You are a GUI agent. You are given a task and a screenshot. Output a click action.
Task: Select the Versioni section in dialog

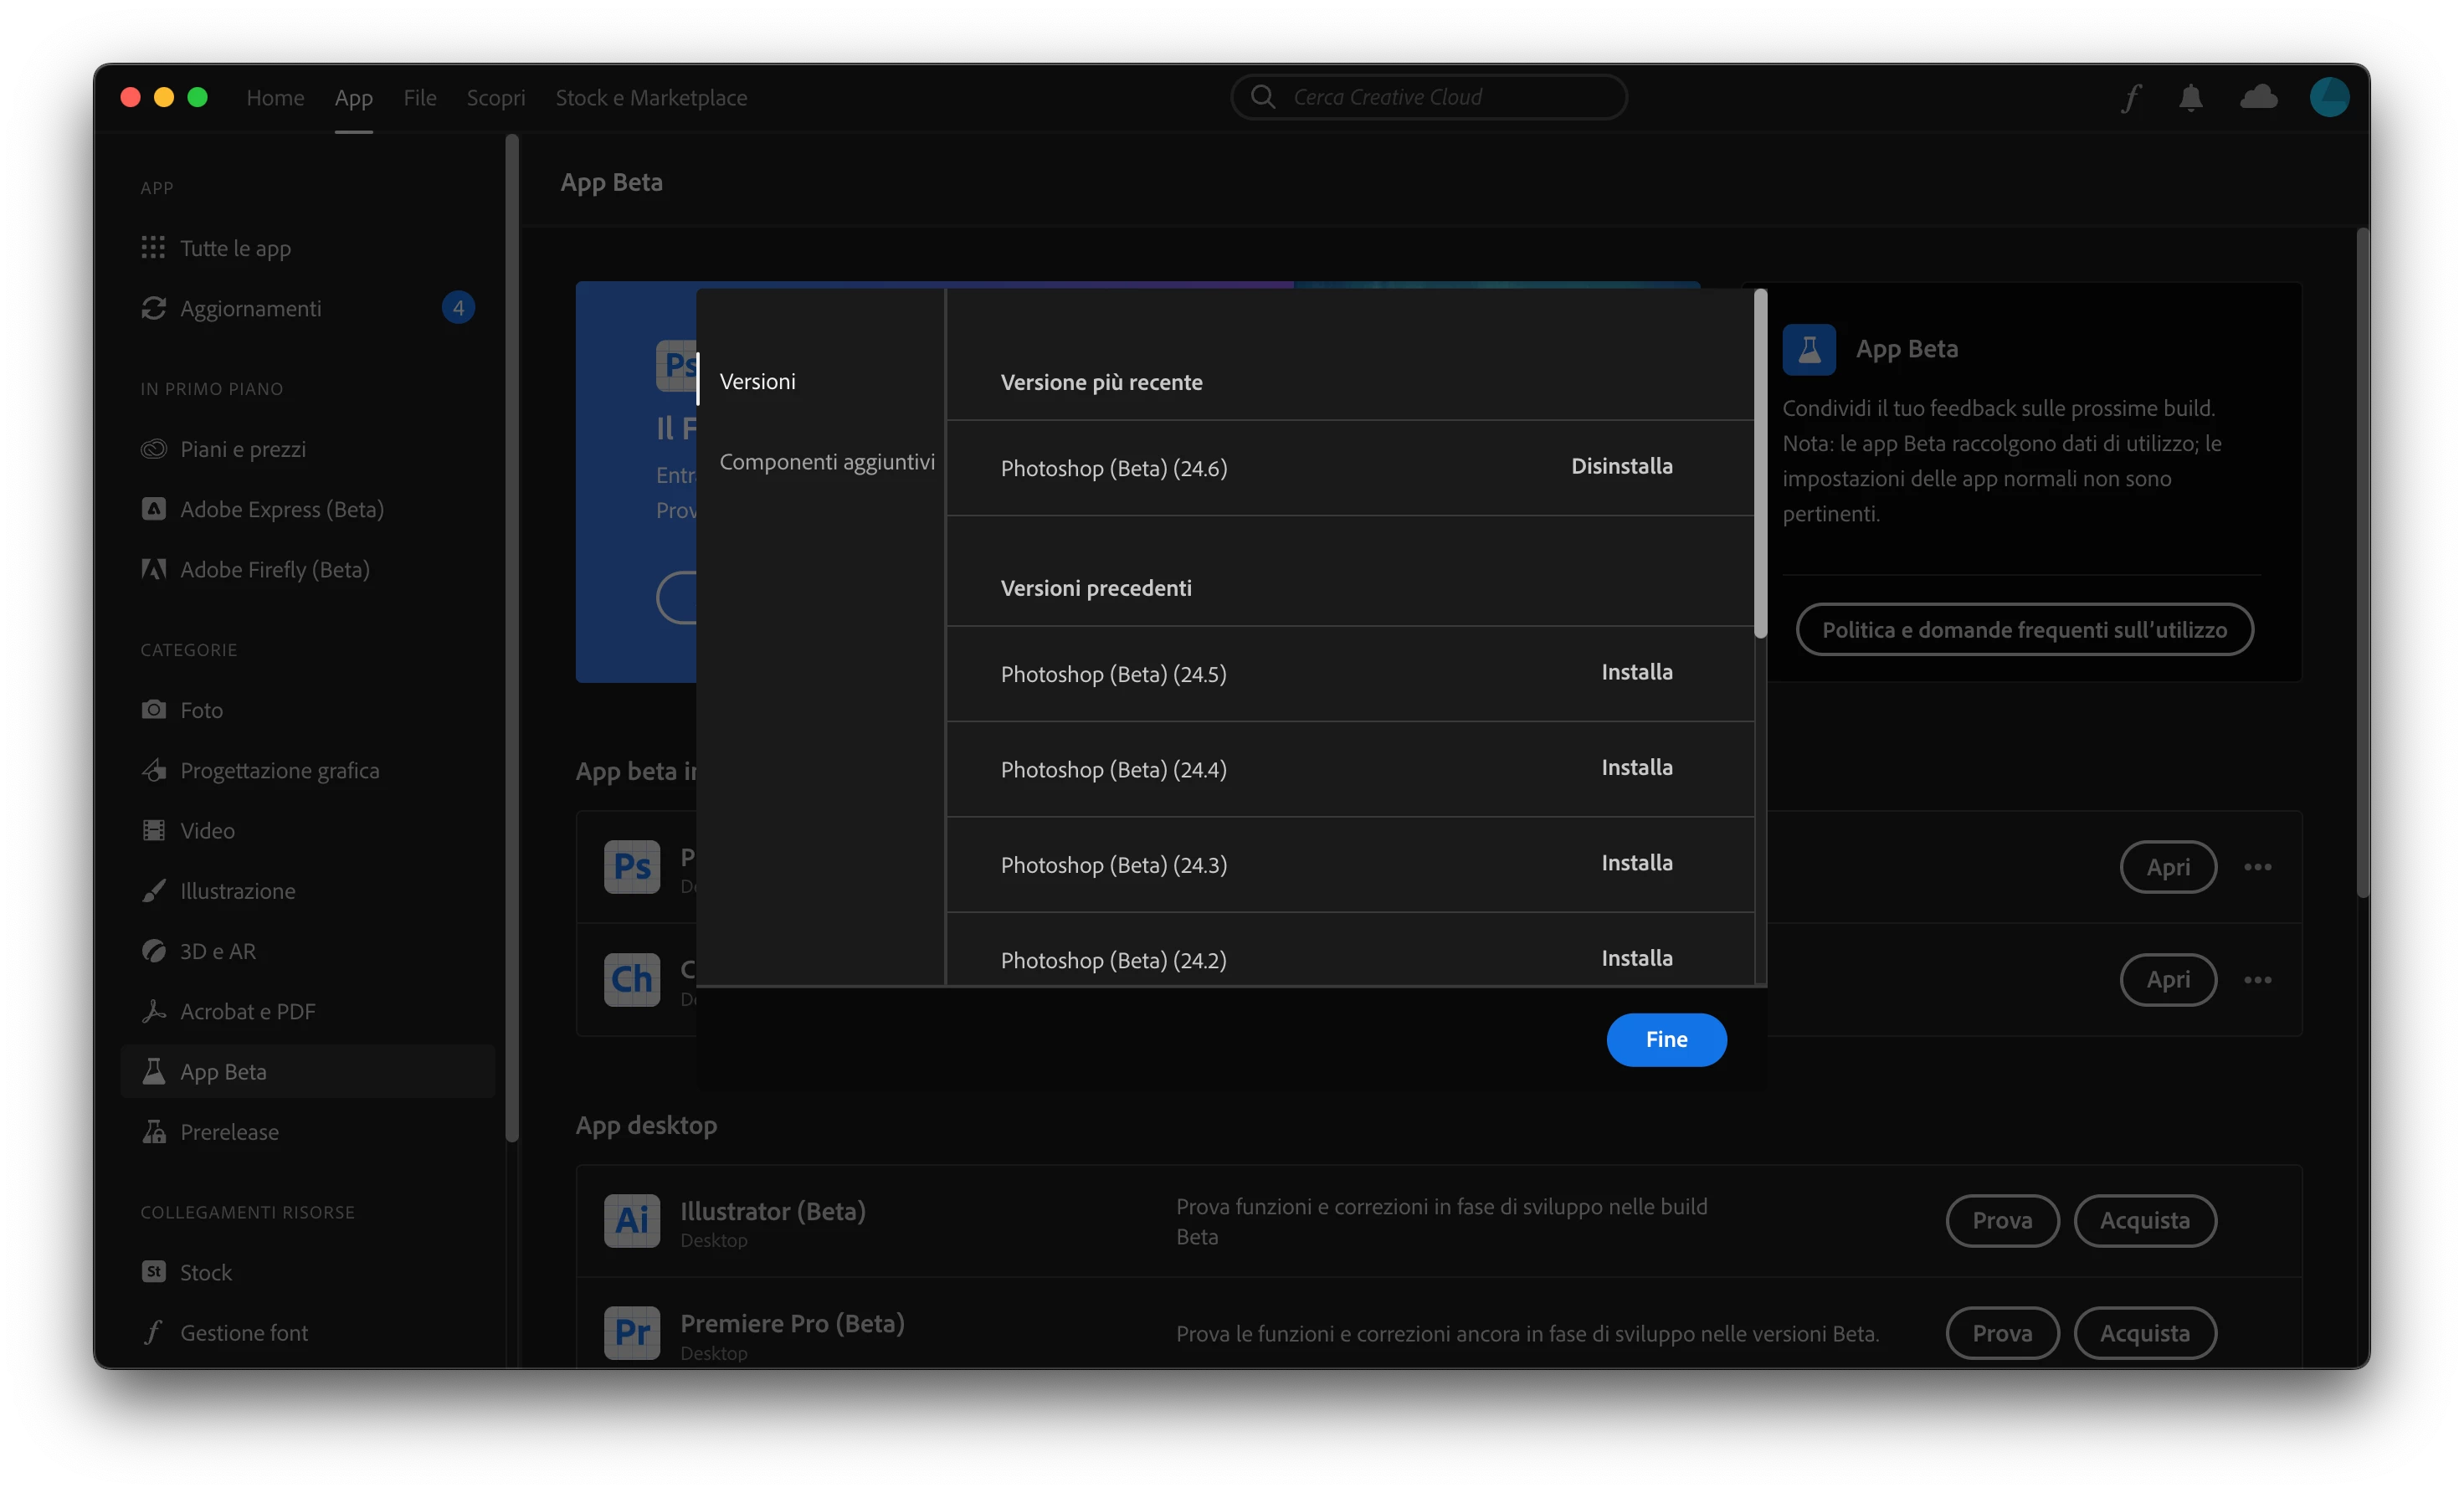point(757,382)
